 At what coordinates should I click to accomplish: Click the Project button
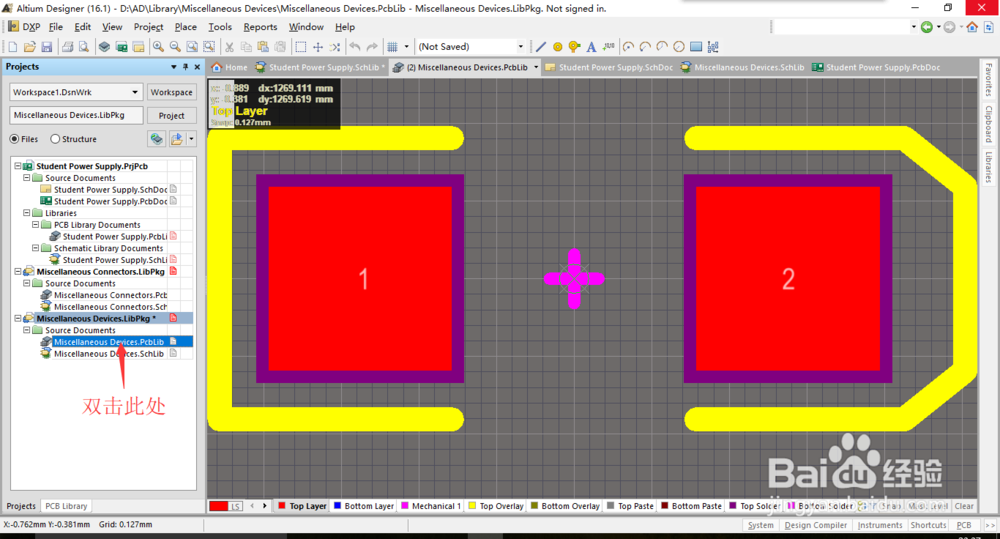pos(172,115)
